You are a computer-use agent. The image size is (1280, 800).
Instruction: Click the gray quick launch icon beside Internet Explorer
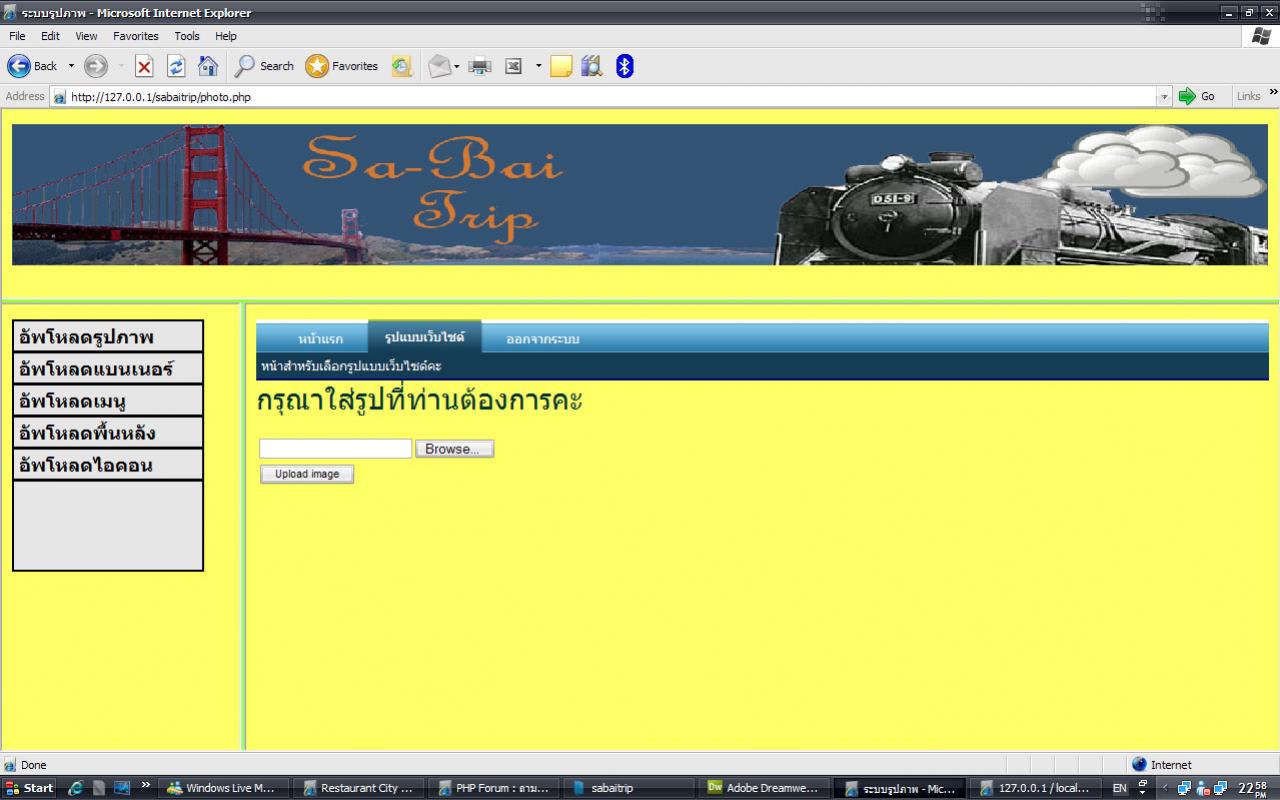click(x=99, y=788)
